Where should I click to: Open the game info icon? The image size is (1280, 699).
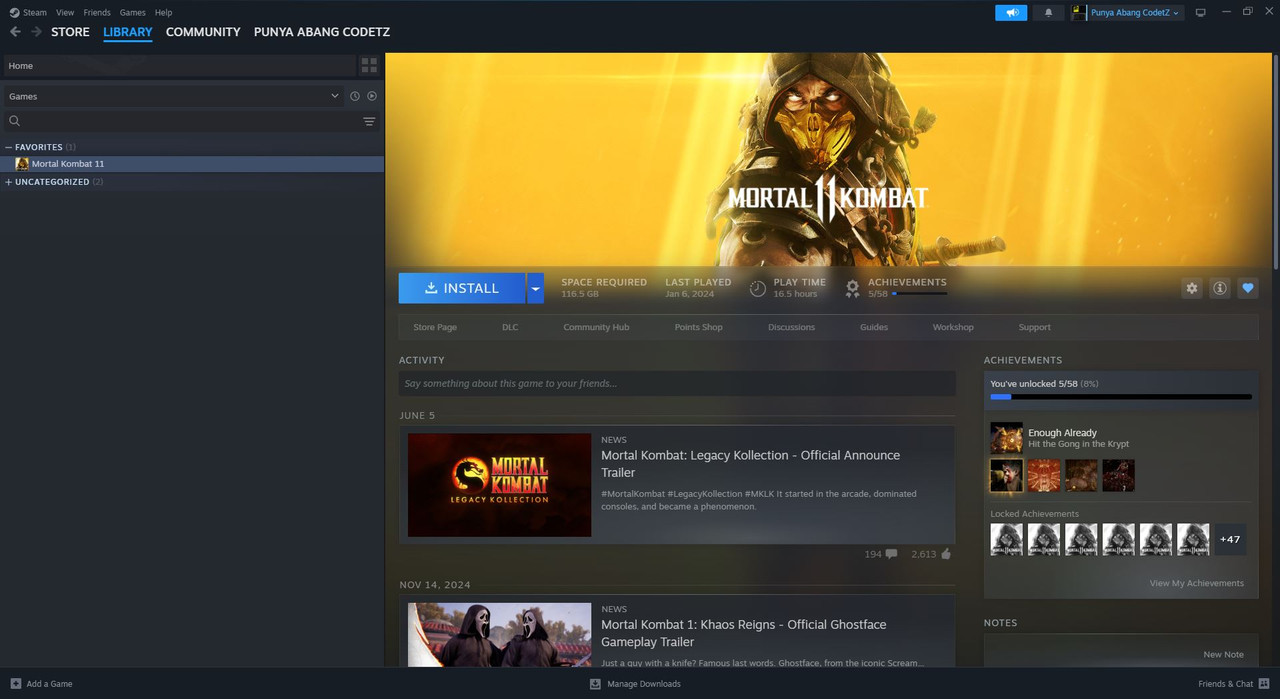[x=1220, y=288]
